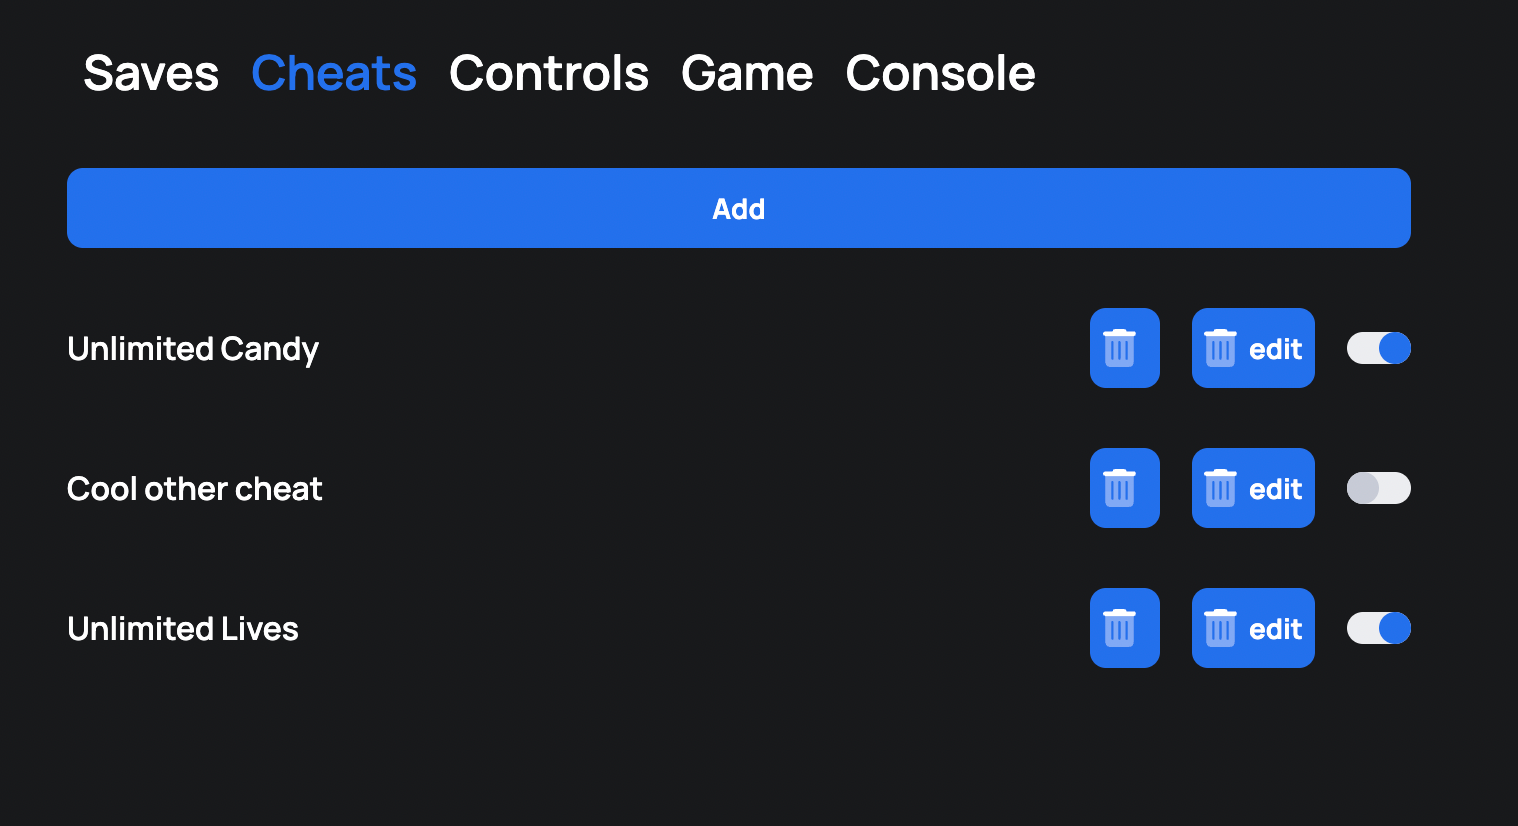The image size is (1518, 826).
Task: Disable the Unlimited Candy toggle
Action: [x=1378, y=348]
